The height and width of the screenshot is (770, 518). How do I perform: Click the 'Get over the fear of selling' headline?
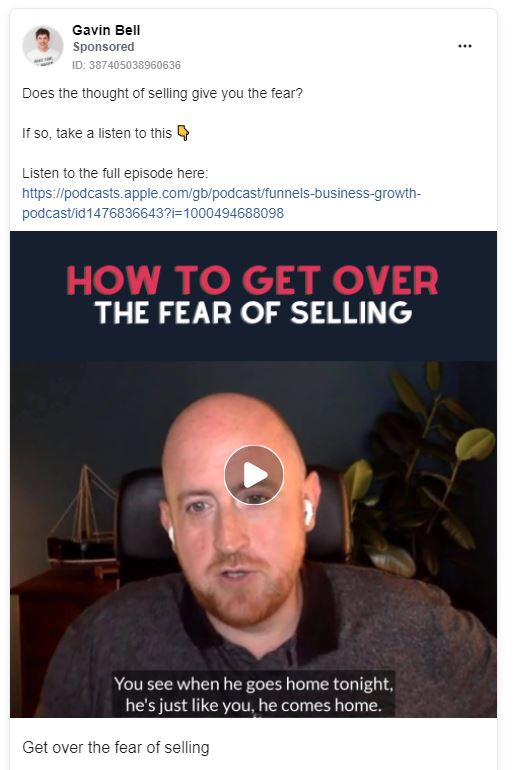[x=116, y=747]
